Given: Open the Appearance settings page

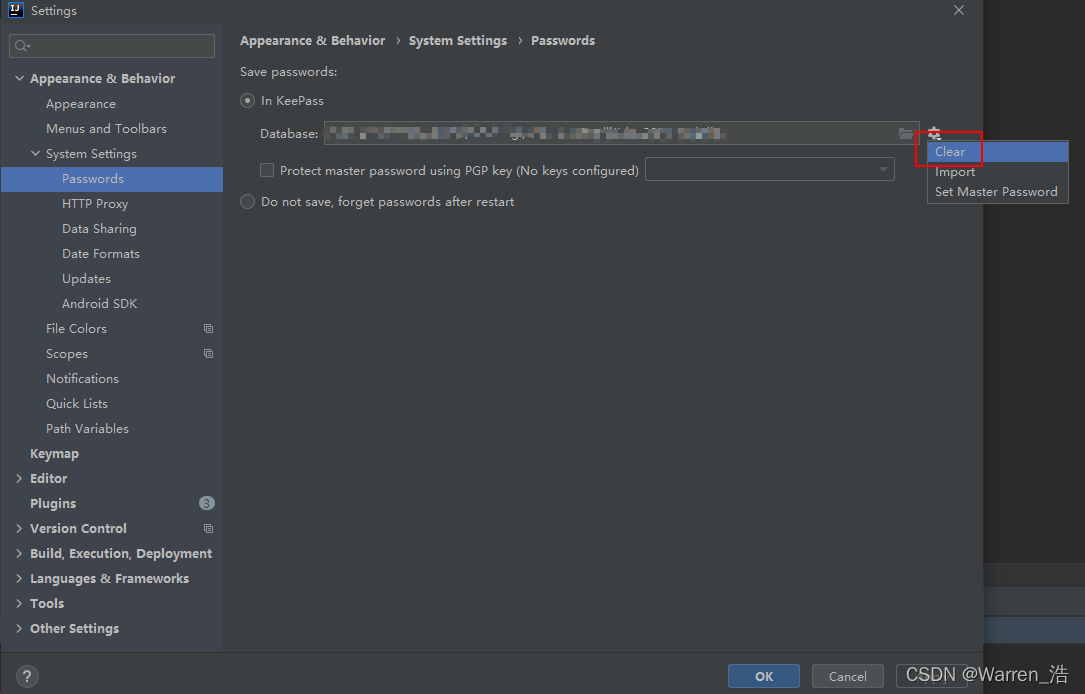Looking at the screenshot, I should tap(81, 104).
